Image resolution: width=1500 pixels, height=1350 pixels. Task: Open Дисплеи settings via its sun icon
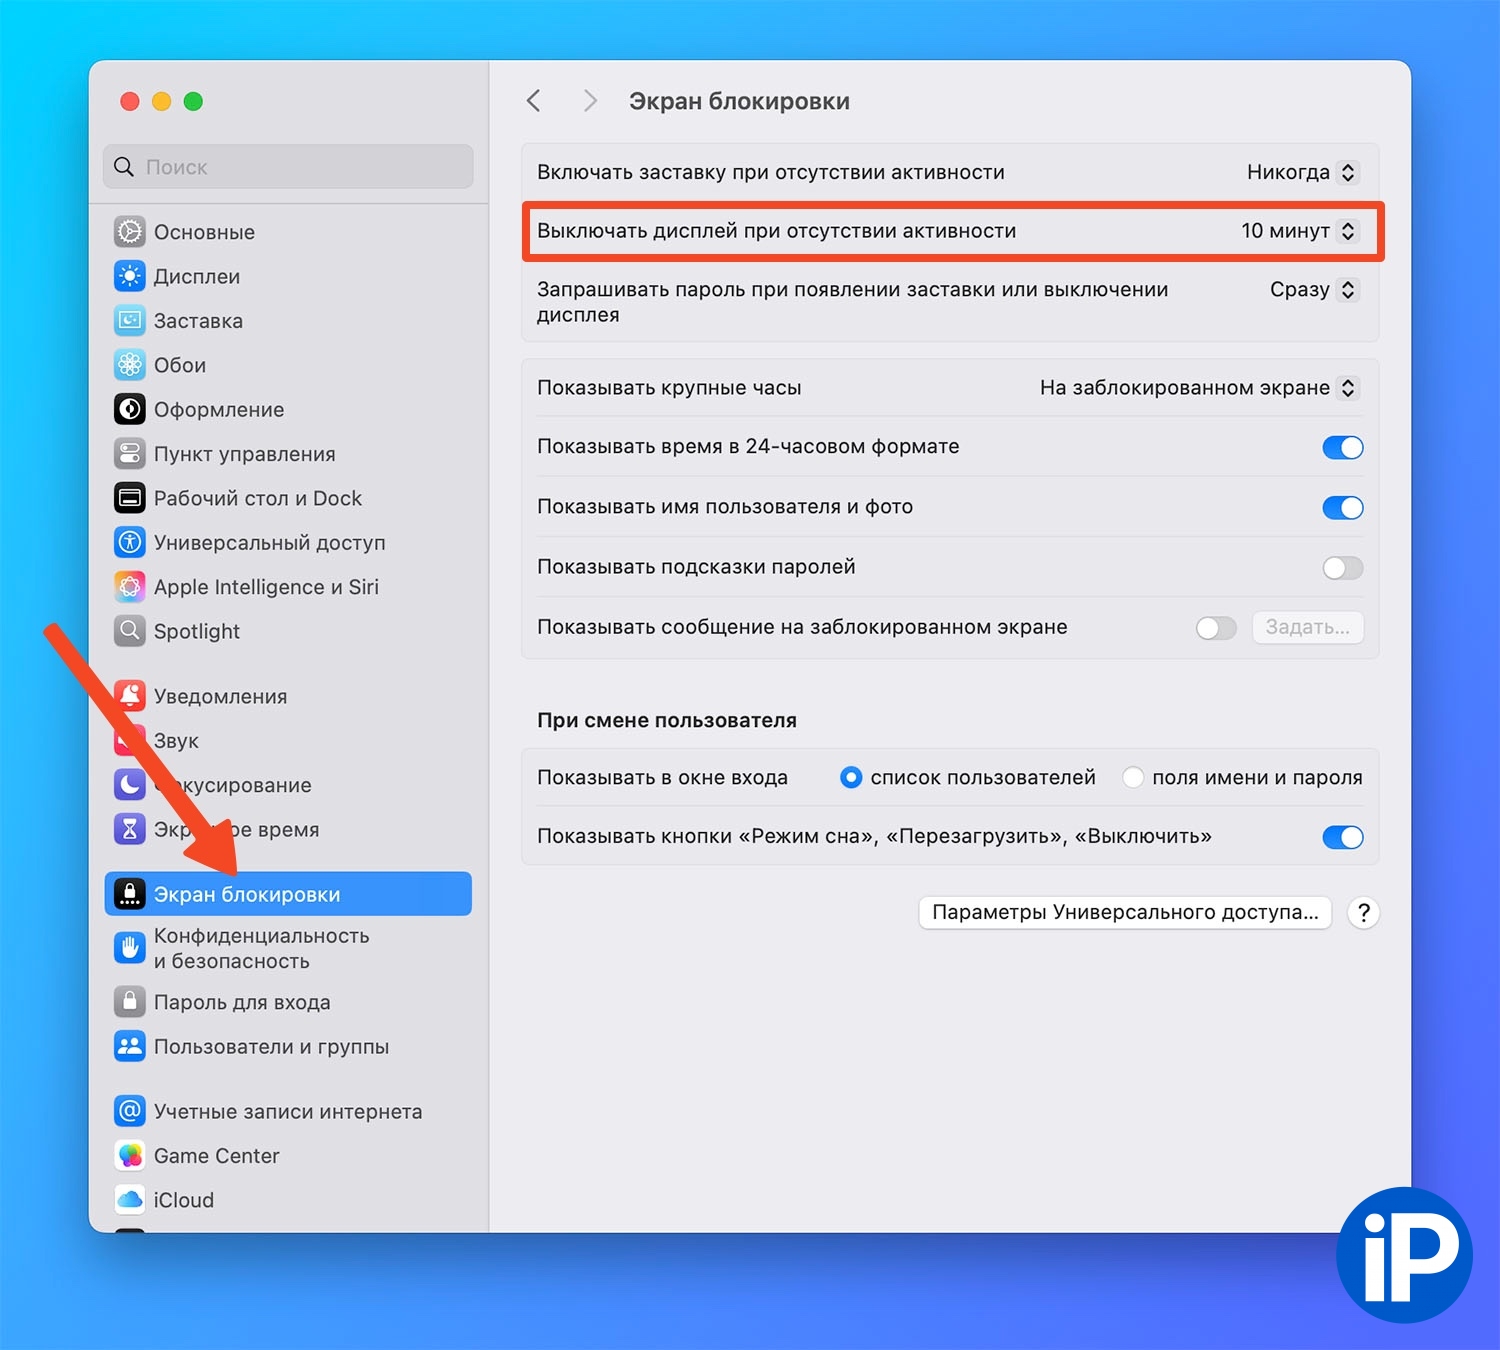pos(130,276)
